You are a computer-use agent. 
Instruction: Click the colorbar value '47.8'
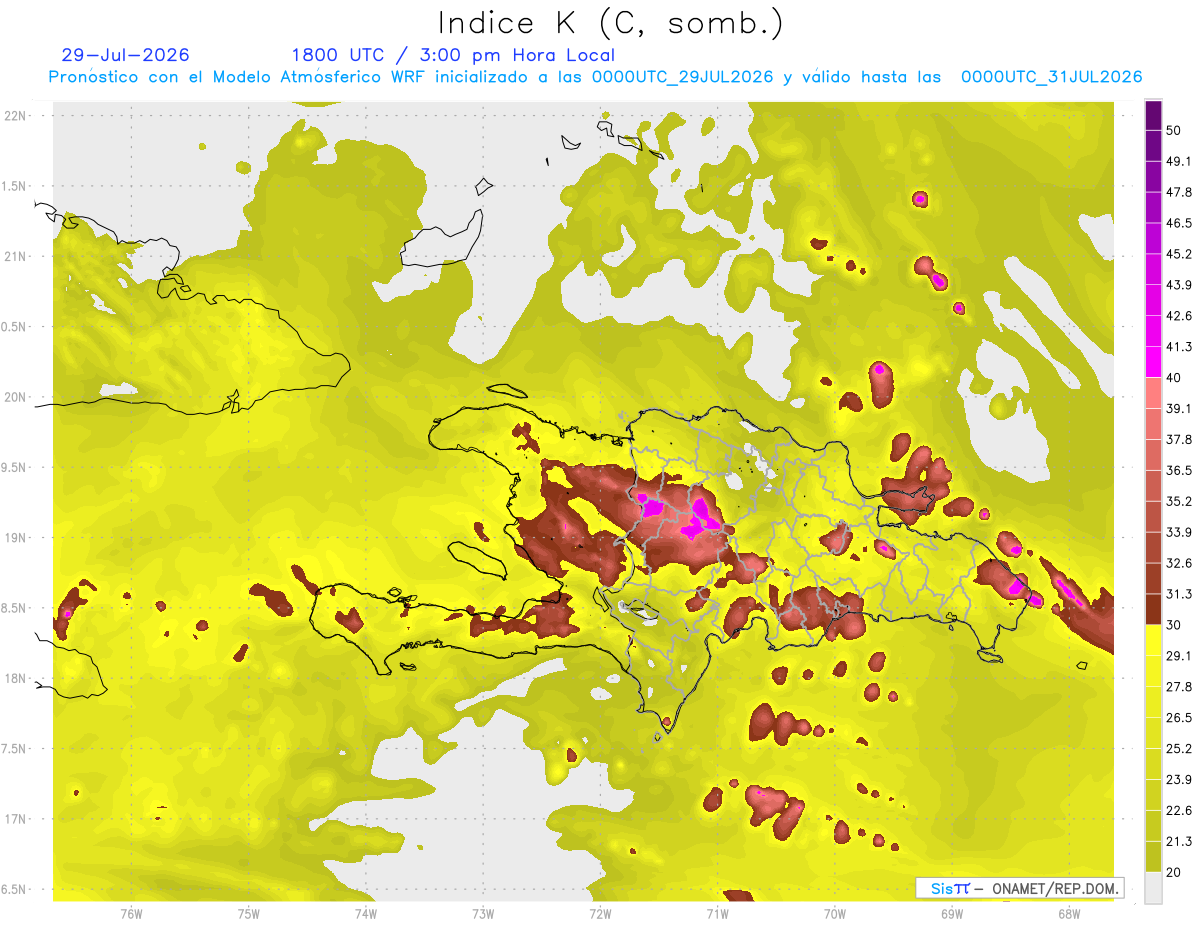pos(1179,192)
